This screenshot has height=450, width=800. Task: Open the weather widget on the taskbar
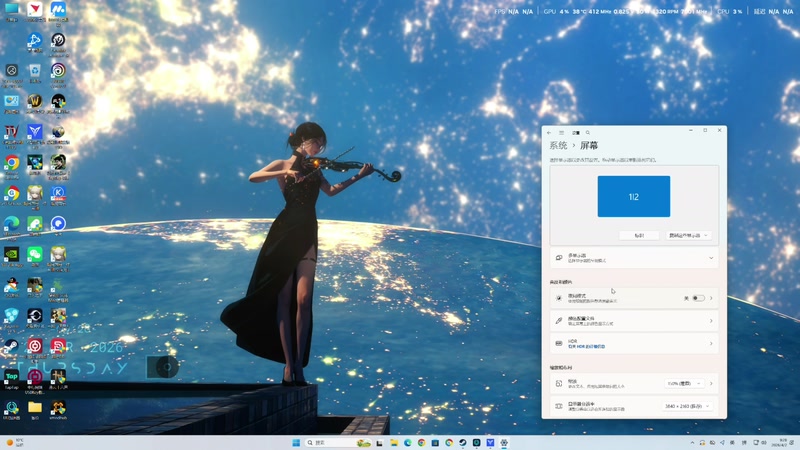tap(15, 443)
